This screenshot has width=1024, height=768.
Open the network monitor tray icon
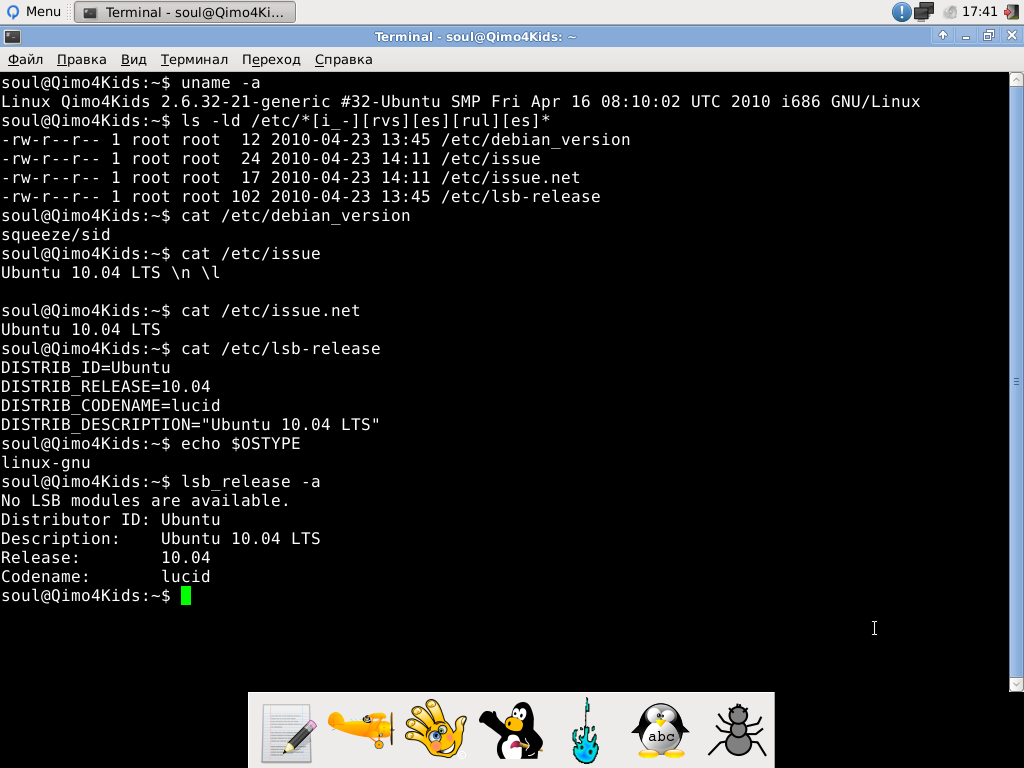[x=924, y=12]
